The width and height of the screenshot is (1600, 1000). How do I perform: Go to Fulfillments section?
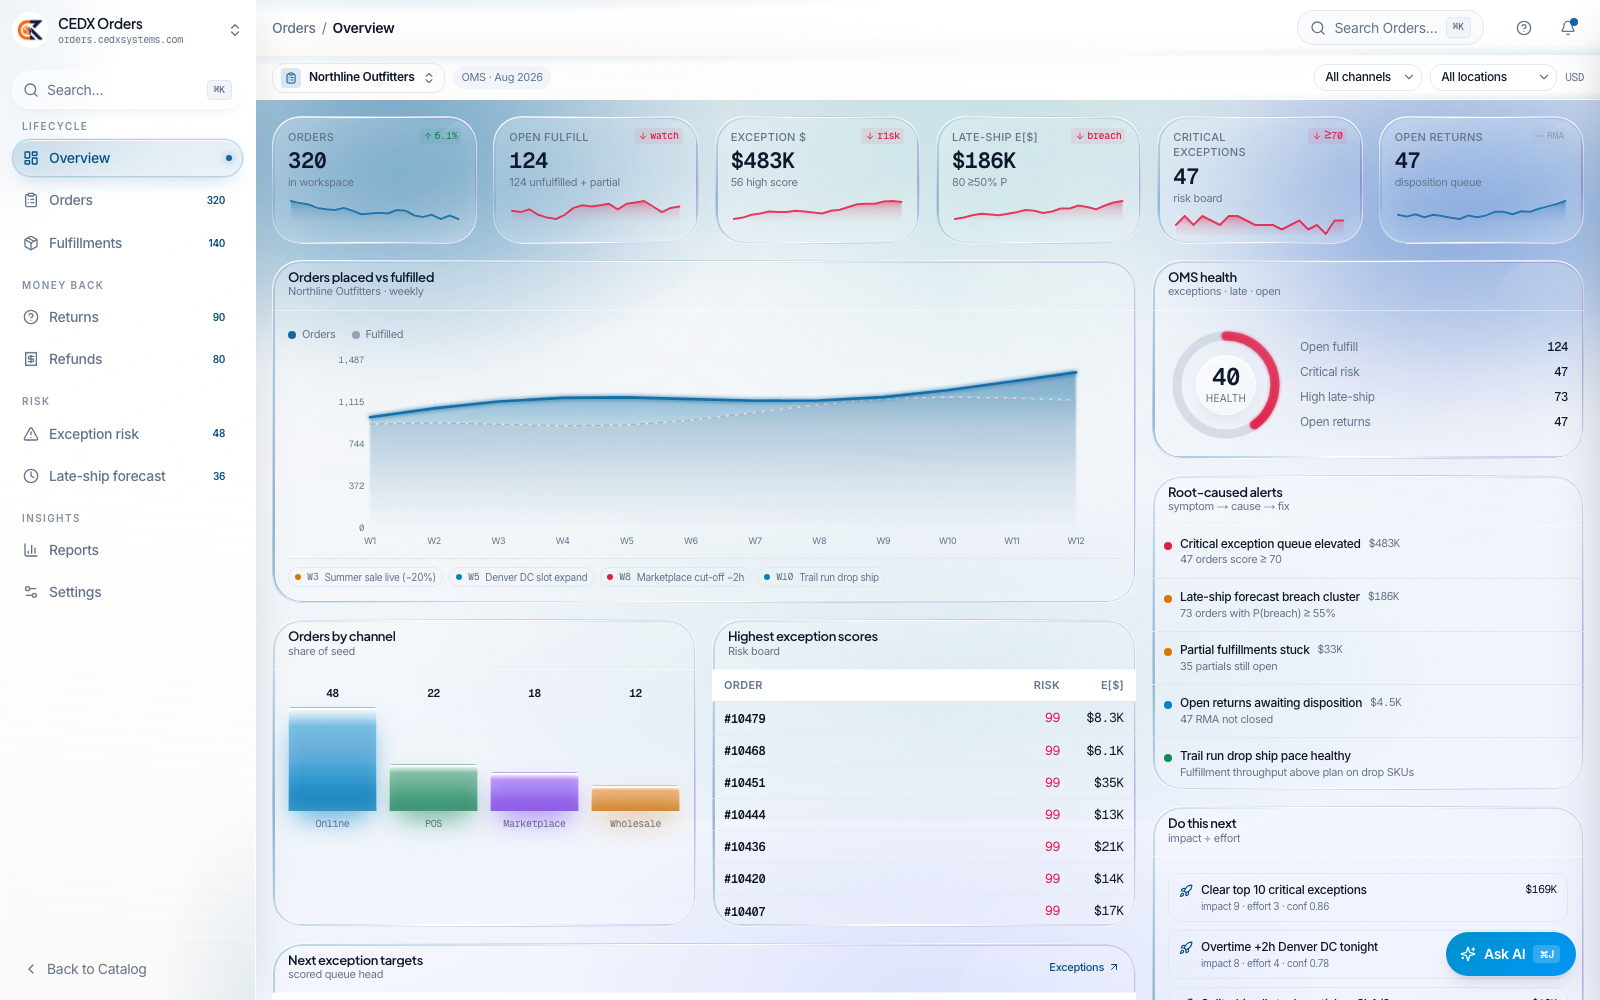(127, 243)
